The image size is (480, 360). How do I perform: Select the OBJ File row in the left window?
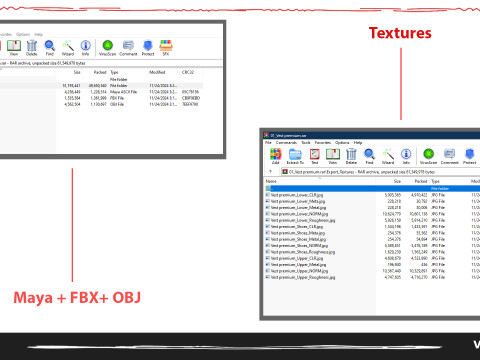101,104
